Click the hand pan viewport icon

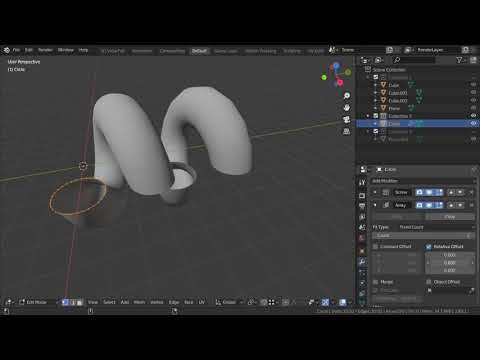[x=347, y=108]
